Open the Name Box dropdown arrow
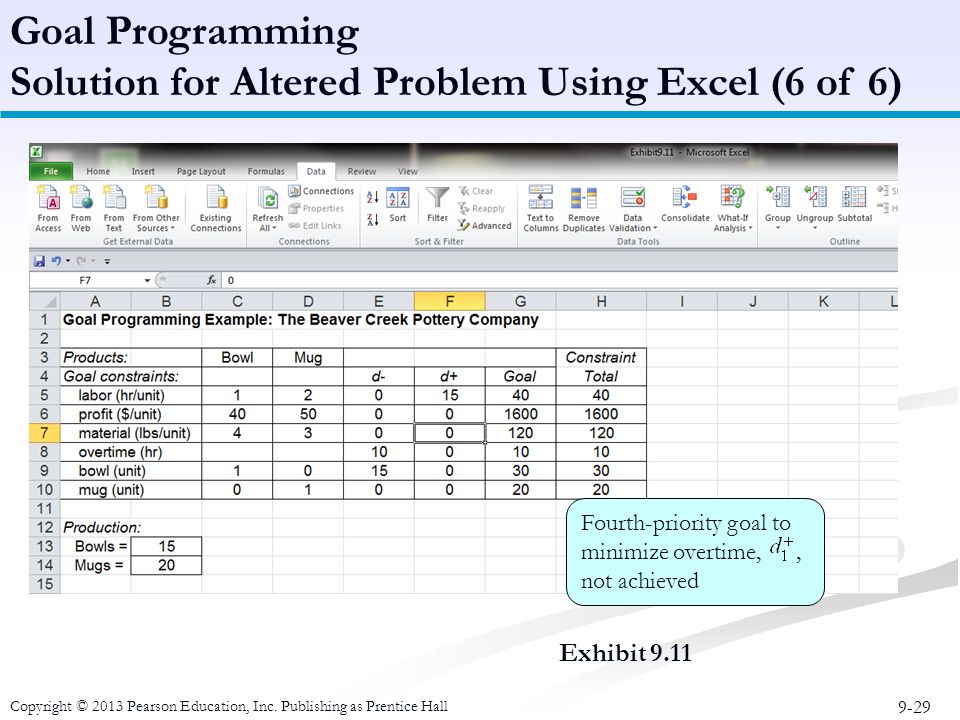 click(x=147, y=280)
